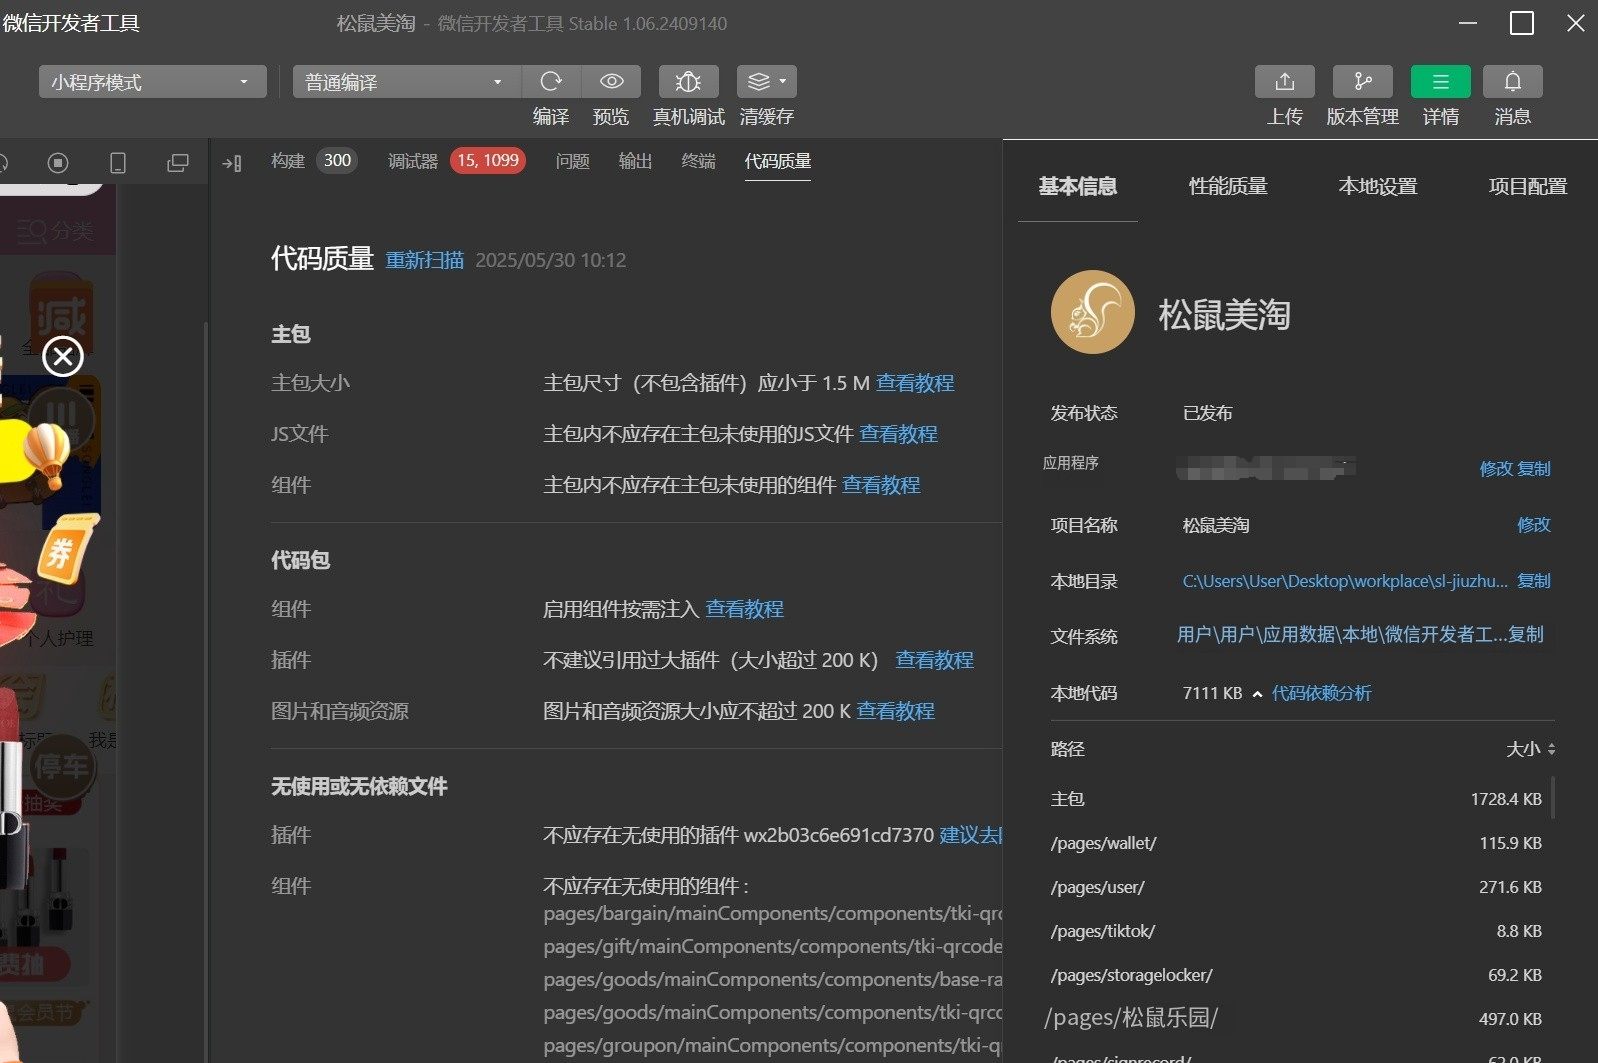Open the 普通编译 compile mode dropdown
The image size is (1598, 1063).
406,81
